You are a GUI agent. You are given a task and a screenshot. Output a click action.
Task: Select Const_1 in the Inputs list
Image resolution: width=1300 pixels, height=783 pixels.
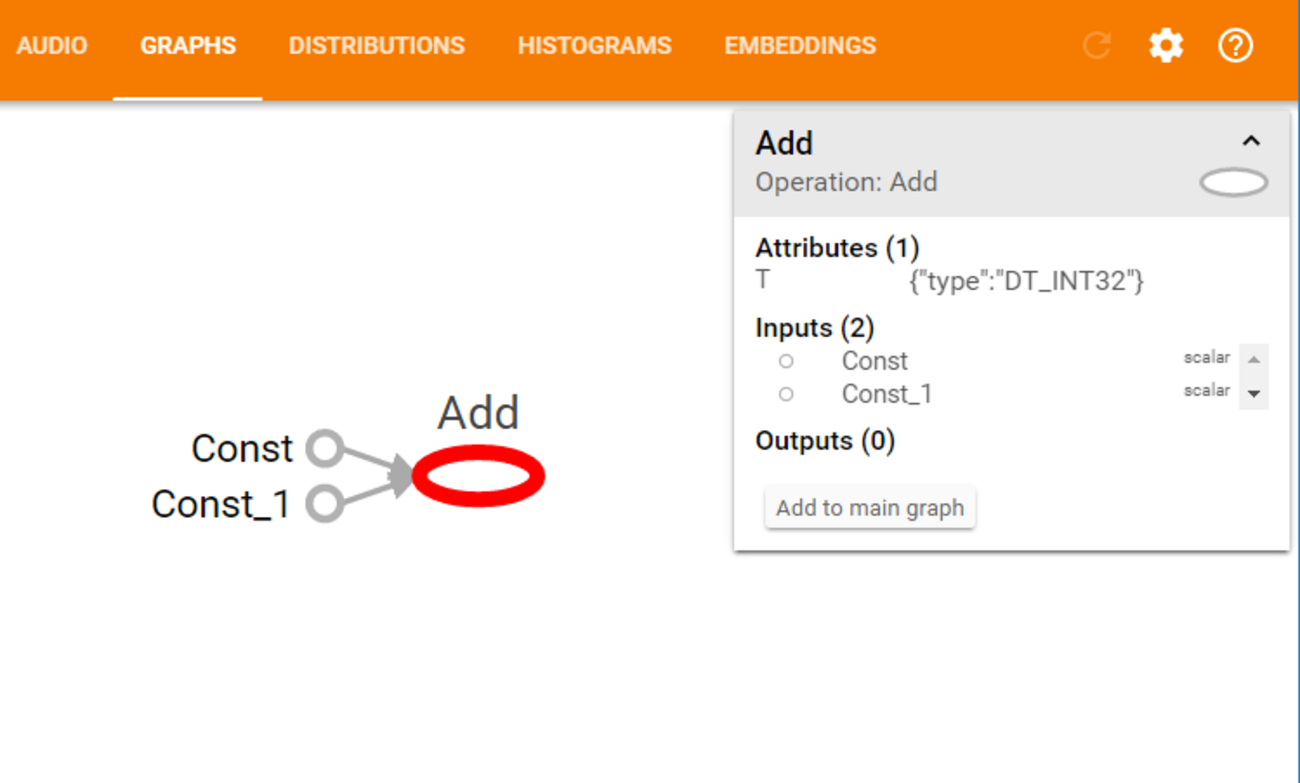(886, 394)
